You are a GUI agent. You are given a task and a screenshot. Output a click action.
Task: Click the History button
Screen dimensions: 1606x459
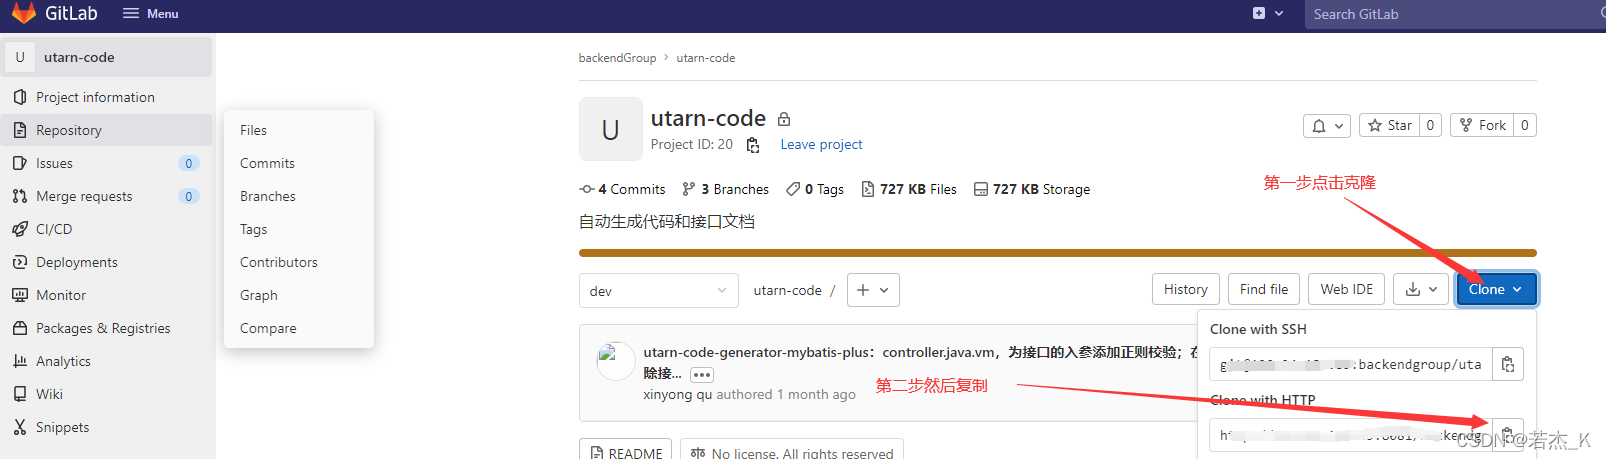point(1186,289)
